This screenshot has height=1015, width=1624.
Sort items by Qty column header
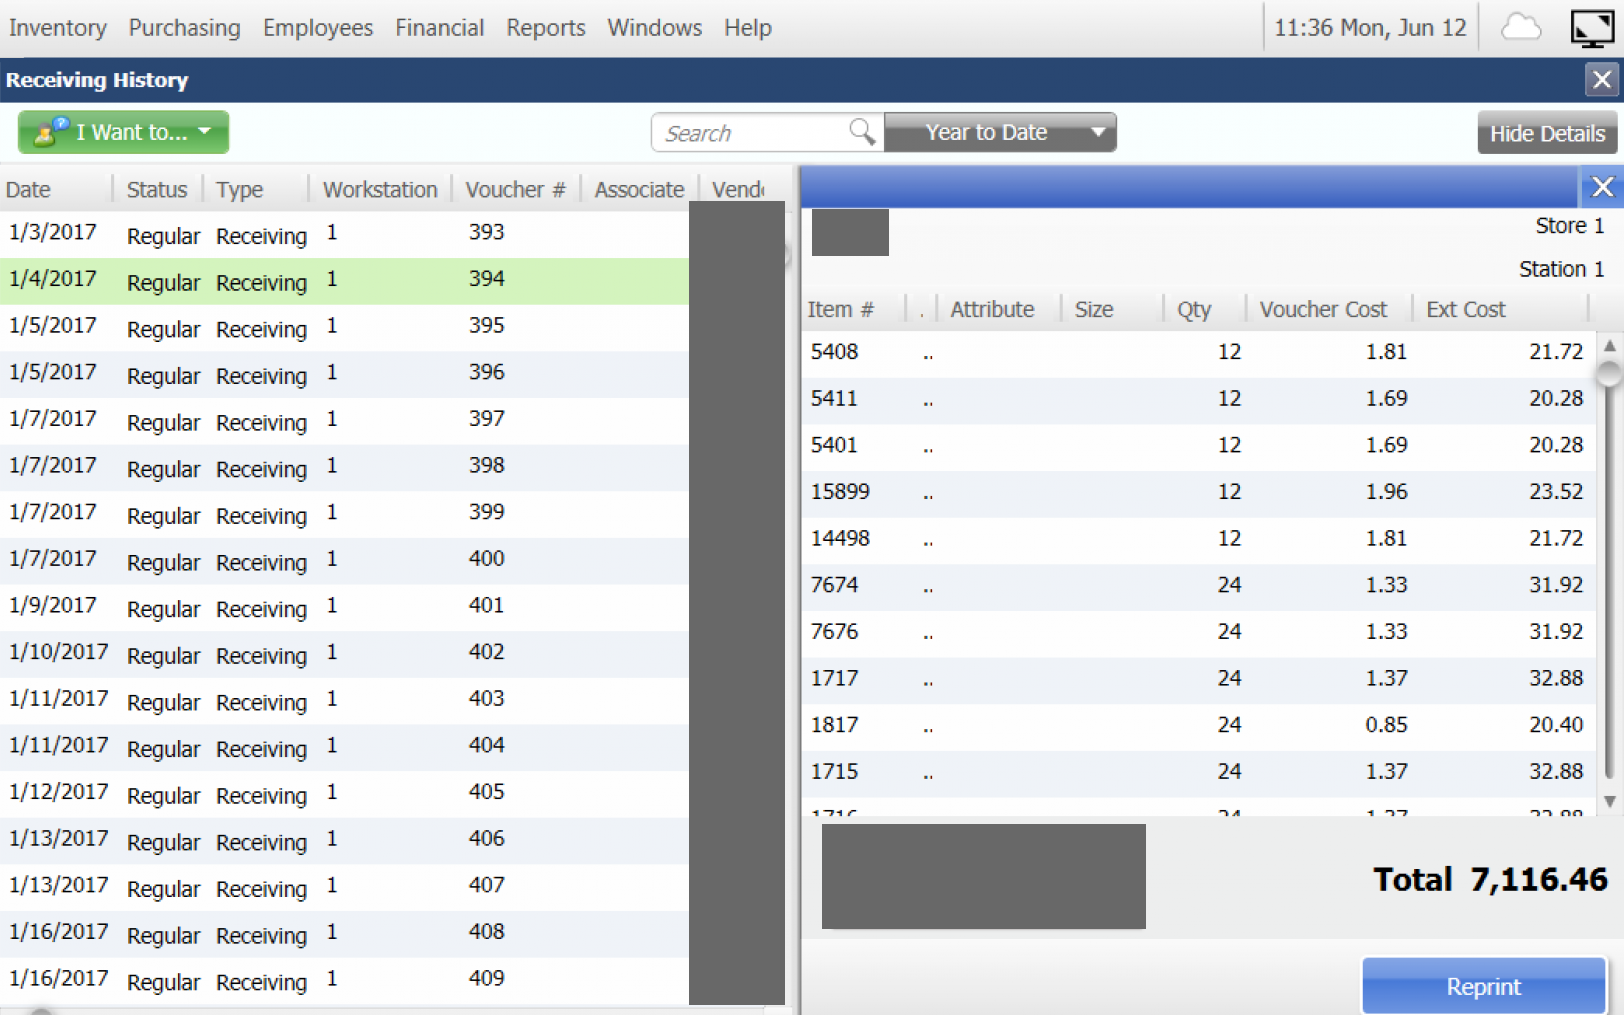coord(1194,309)
